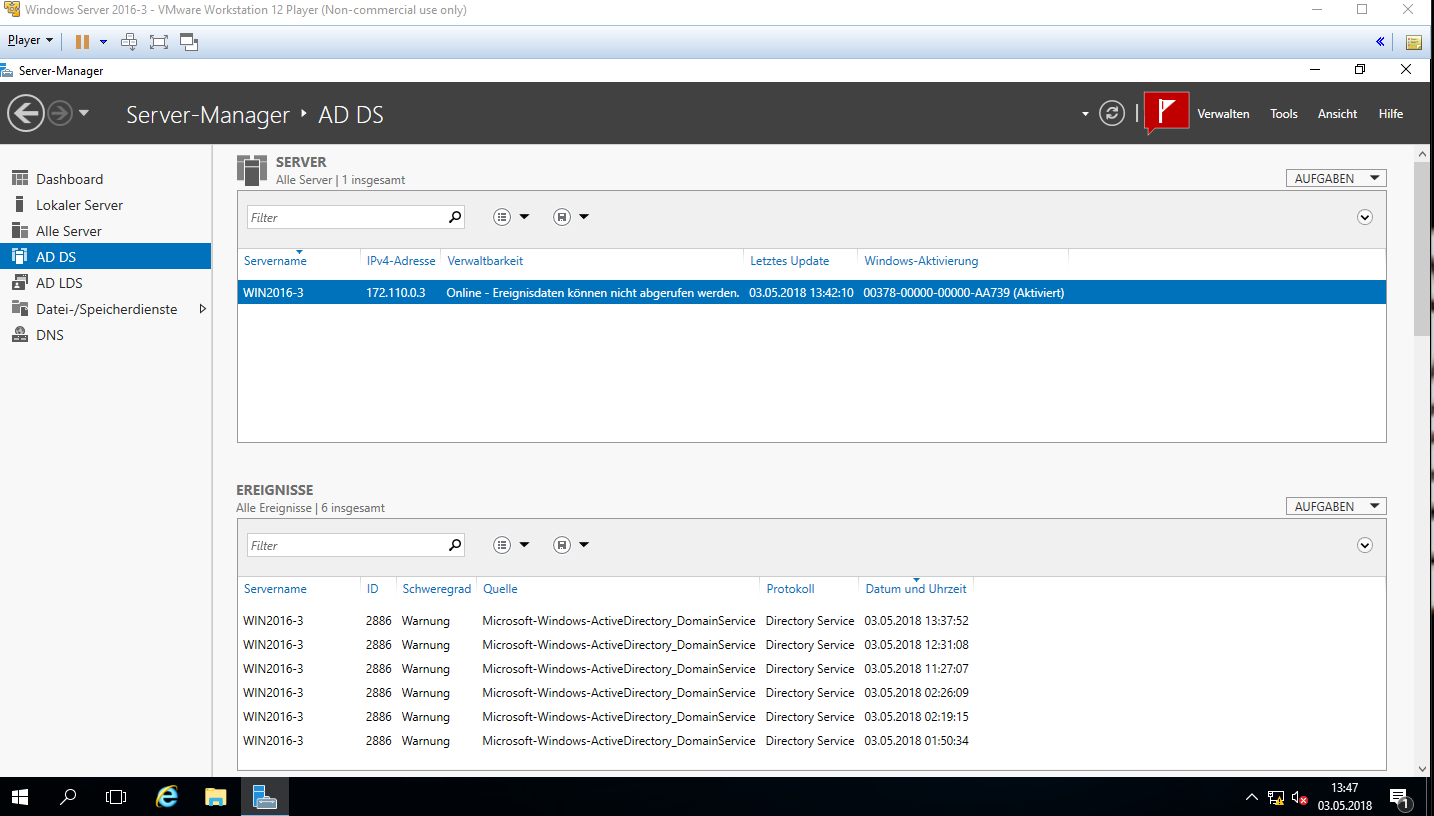Click VMware pause (suspend) icon
Screen dimensions: 1434x816
pos(82,42)
